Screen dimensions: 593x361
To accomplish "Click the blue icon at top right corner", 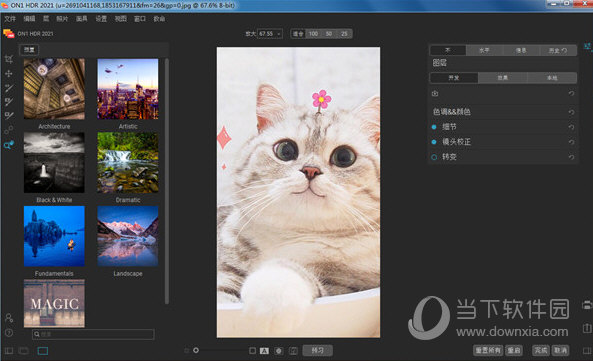I will point(587,47).
